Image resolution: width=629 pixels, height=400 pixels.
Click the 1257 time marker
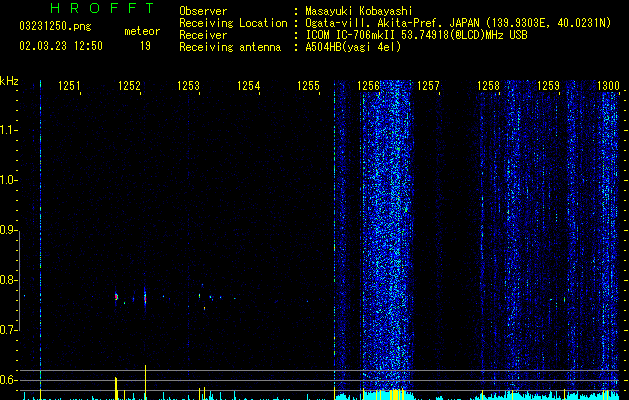coord(428,85)
